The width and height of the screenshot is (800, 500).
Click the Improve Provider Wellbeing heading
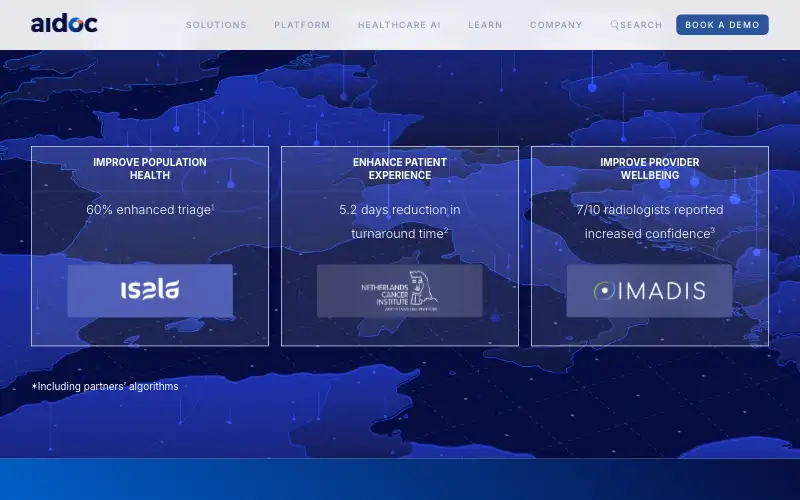pyautogui.click(x=649, y=168)
